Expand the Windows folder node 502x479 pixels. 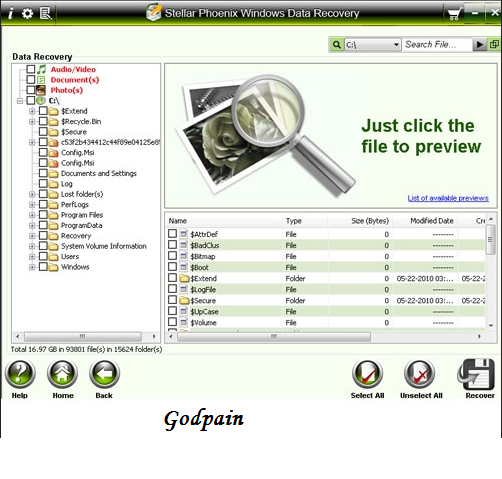32,267
